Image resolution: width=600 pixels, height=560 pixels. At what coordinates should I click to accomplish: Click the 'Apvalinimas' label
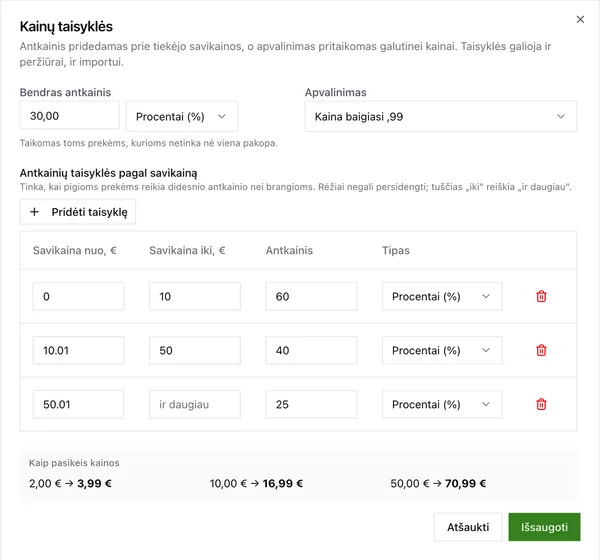[336, 92]
